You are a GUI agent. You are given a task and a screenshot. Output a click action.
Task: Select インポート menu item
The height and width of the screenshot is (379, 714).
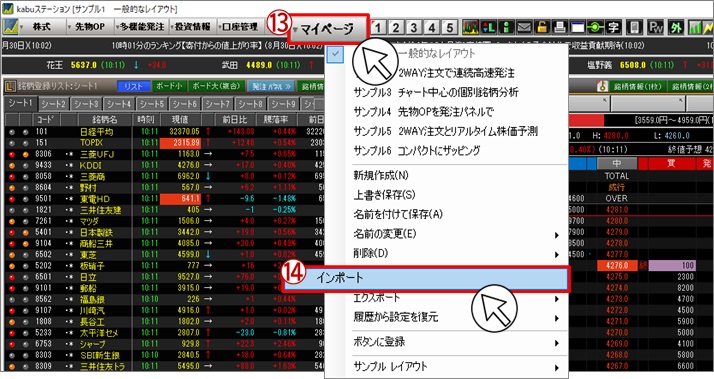(x=425, y=278)
